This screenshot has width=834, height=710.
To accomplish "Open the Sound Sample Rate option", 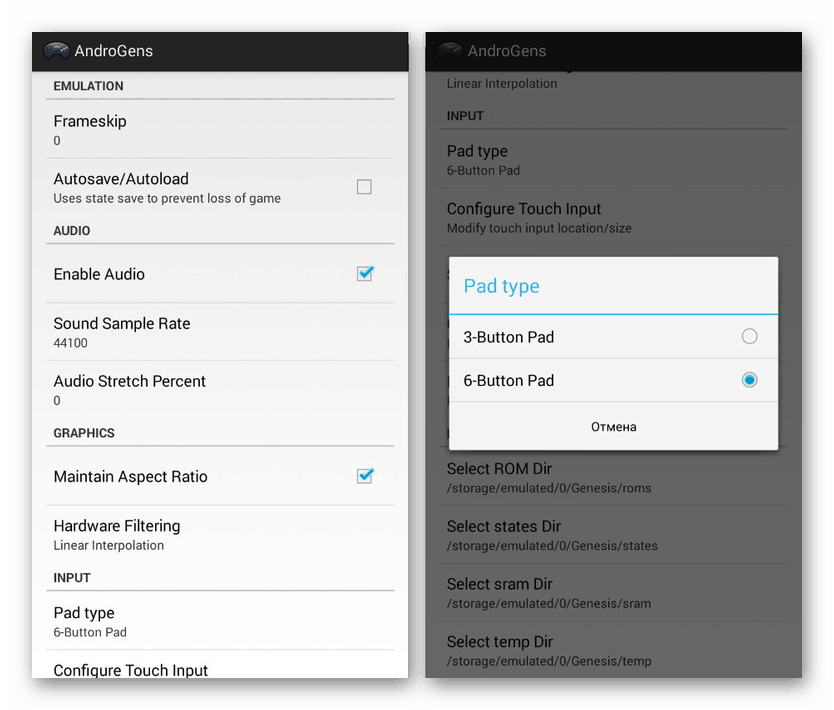I will [x=220, y=332].
